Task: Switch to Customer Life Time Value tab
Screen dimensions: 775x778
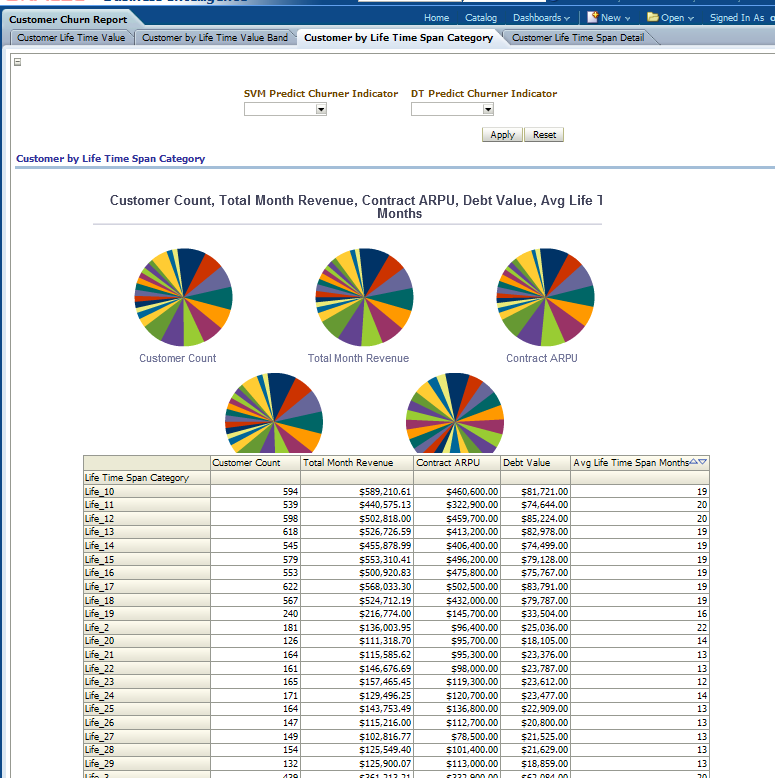Action: point(71,38)
